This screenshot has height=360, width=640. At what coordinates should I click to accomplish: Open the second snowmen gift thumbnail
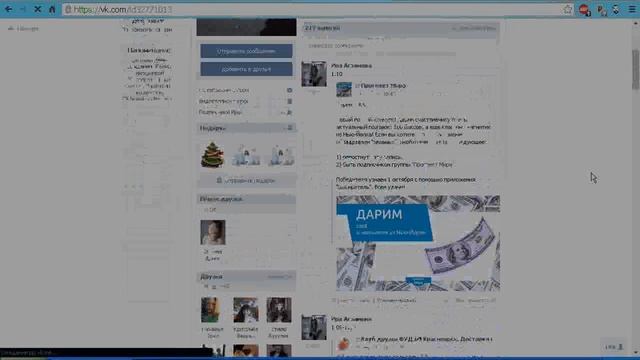pyautogui.click(x=280, y=156)
